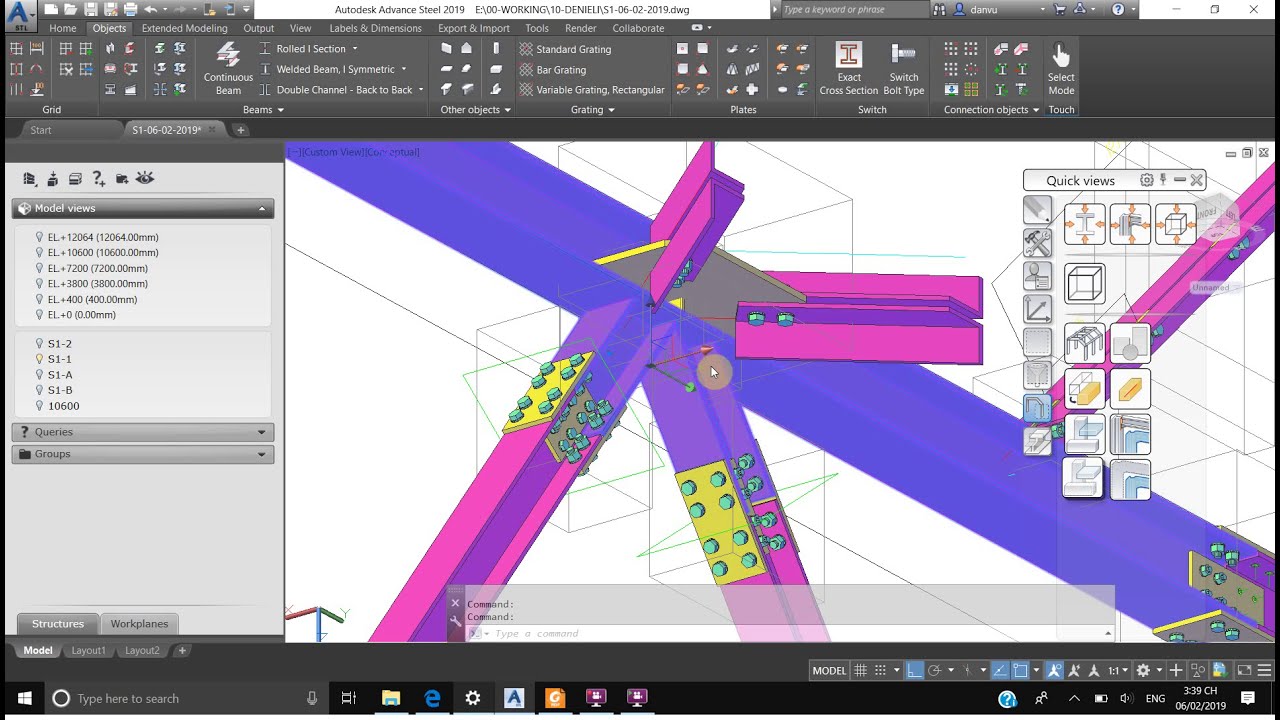Open the annotation scale 1:1 dropdown
Screen dimensions: 1280x720
(x=1120, y=671)
